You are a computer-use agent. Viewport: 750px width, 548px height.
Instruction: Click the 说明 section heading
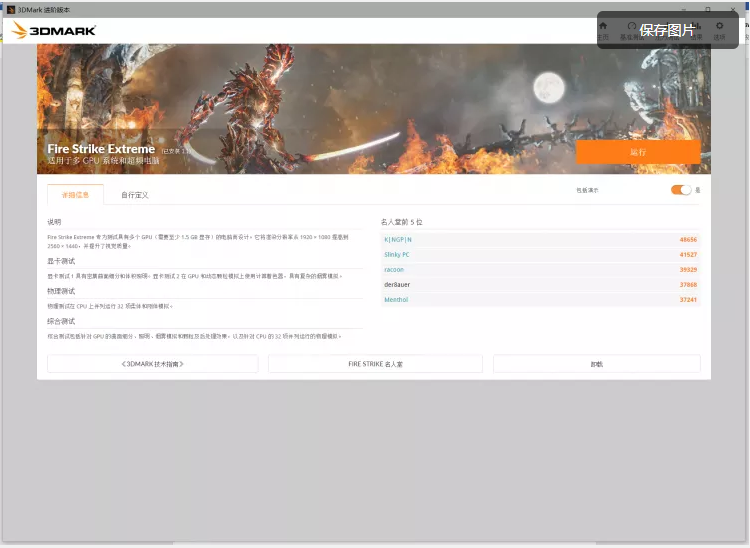point(54,222)
